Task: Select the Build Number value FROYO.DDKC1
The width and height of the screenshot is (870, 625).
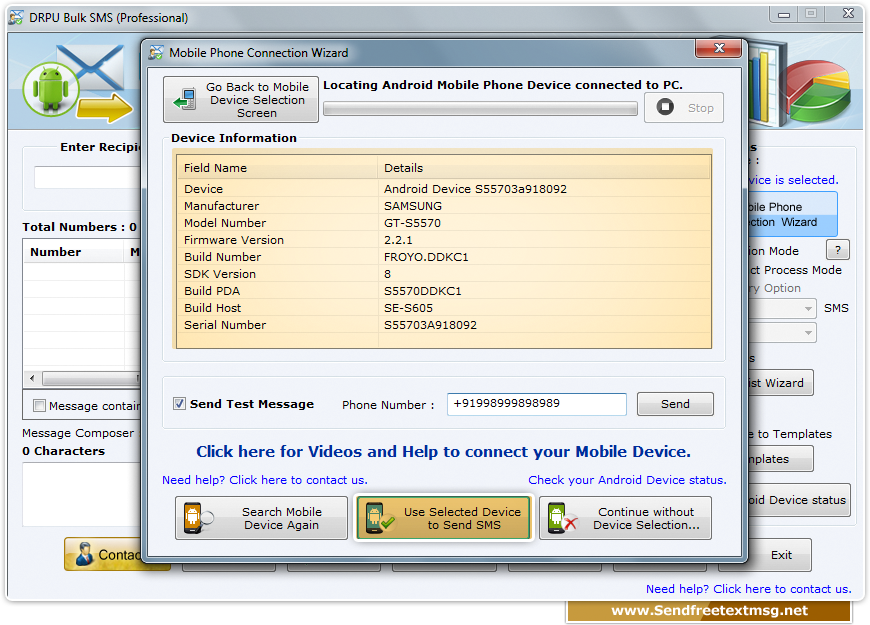Action: [x=426, y=258]
